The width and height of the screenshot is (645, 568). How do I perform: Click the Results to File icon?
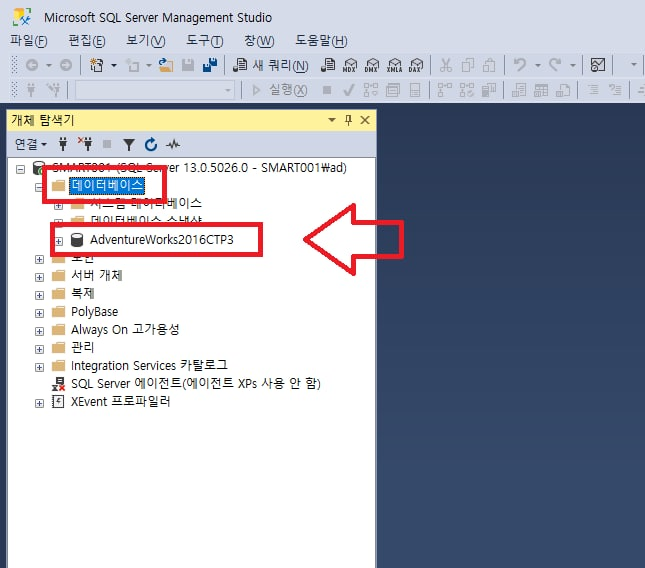[563, 90]
